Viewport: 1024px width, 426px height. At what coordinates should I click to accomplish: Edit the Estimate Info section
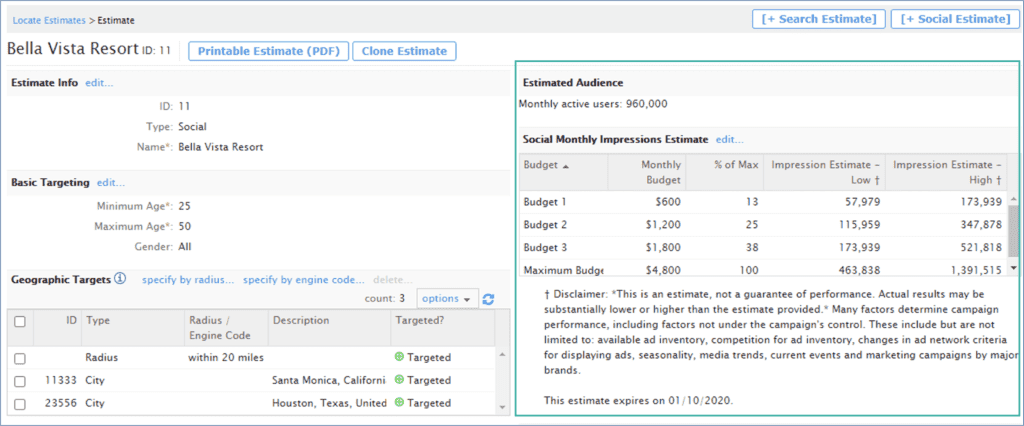(99, 83)
